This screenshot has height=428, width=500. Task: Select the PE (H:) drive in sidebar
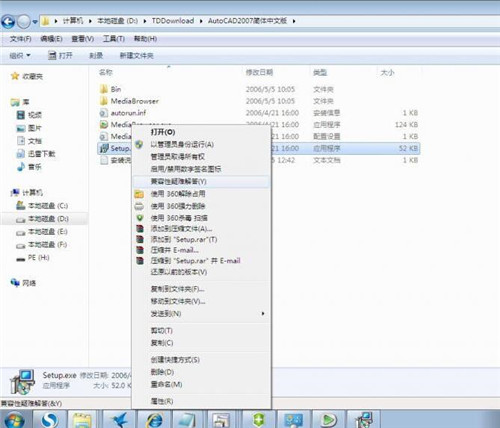(x=33, y=258)
